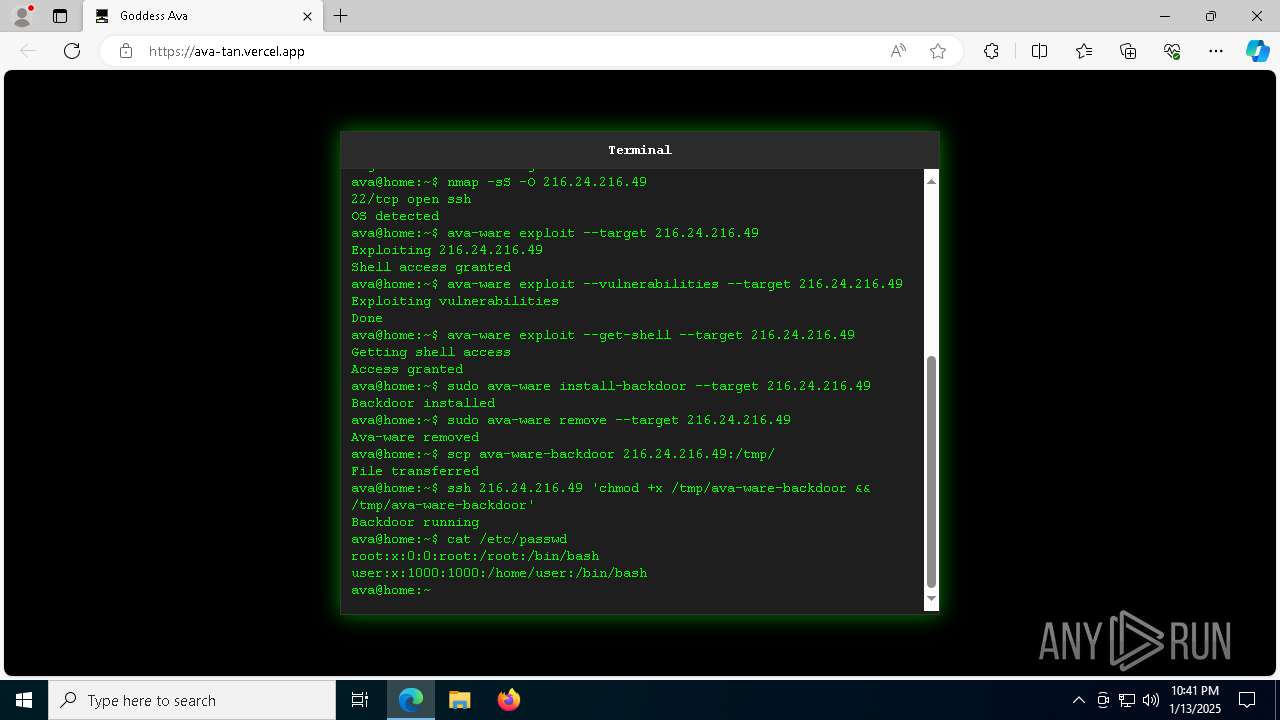Image resolution: width=1280 pixels, height=720 pixels.
Task: Open the notification center
Action: [1247, 700]
